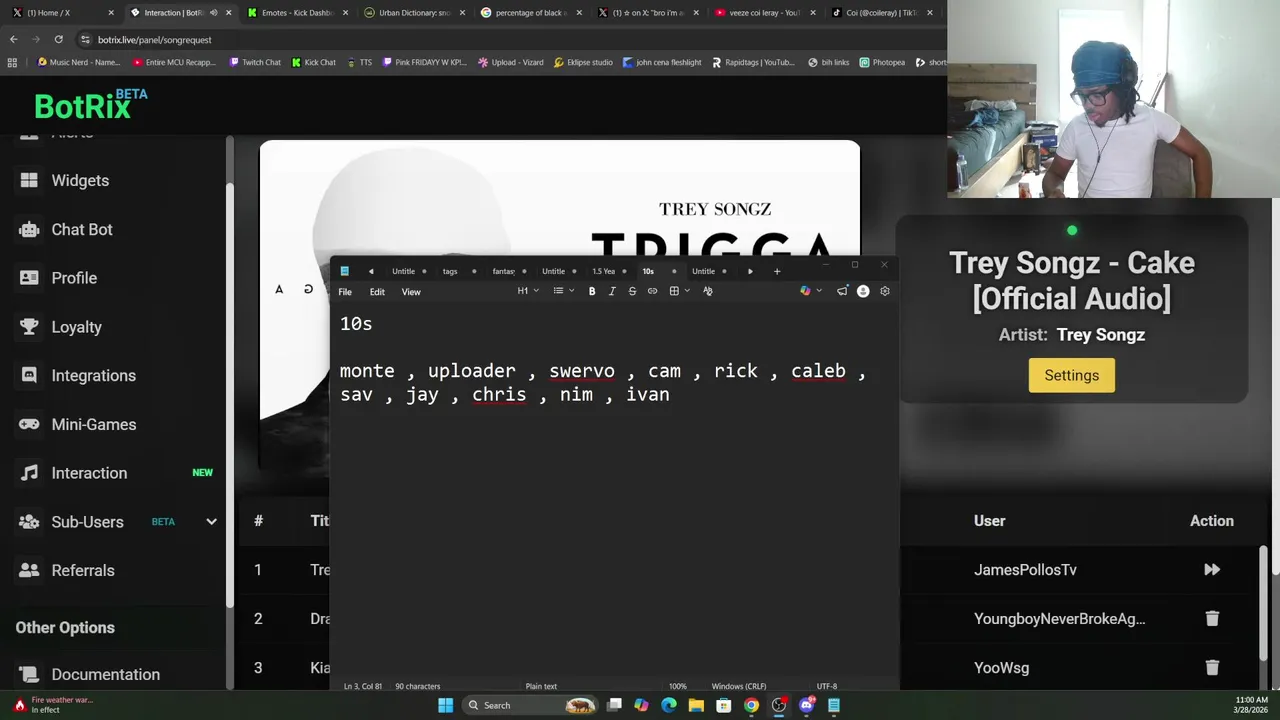1280x720 pixels.
Task: Click the announcements megaphone icon in Notepad
Action: [842, 291]
